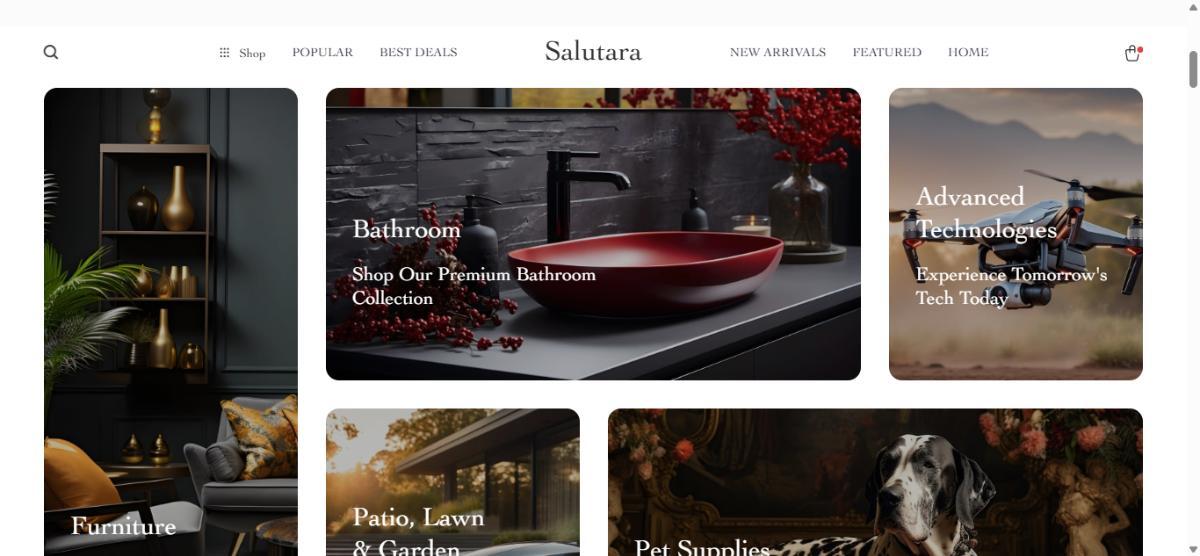This screenshot has height=556, width=1200.
Task: Open the Featured section
Action: click(887, 52)
